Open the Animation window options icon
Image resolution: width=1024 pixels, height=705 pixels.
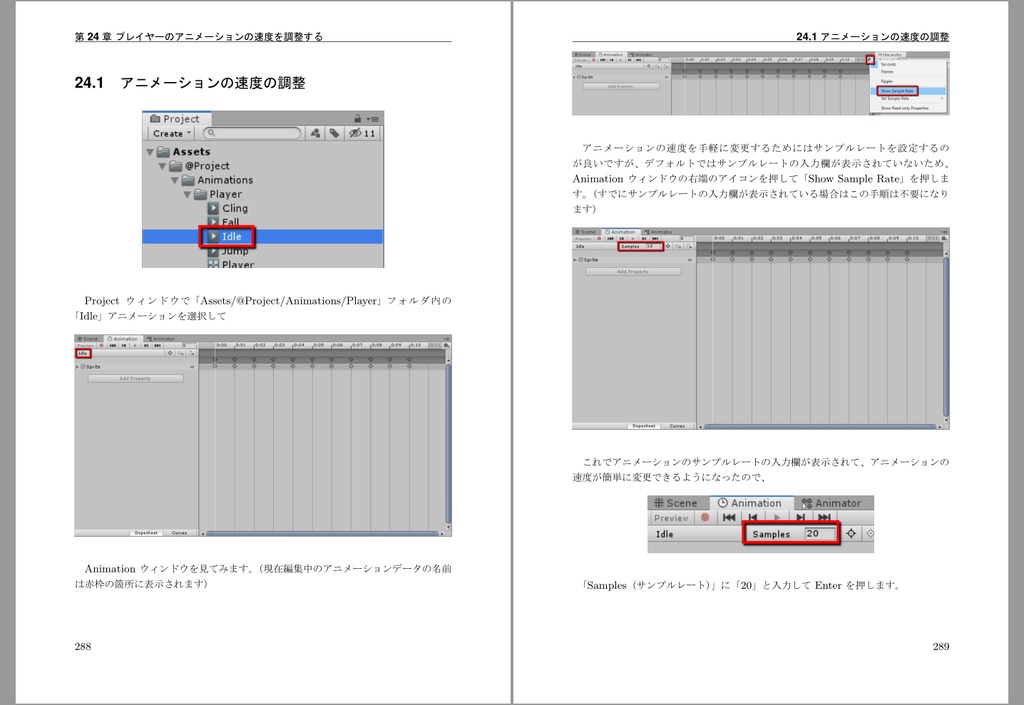[x=870, y=59]
